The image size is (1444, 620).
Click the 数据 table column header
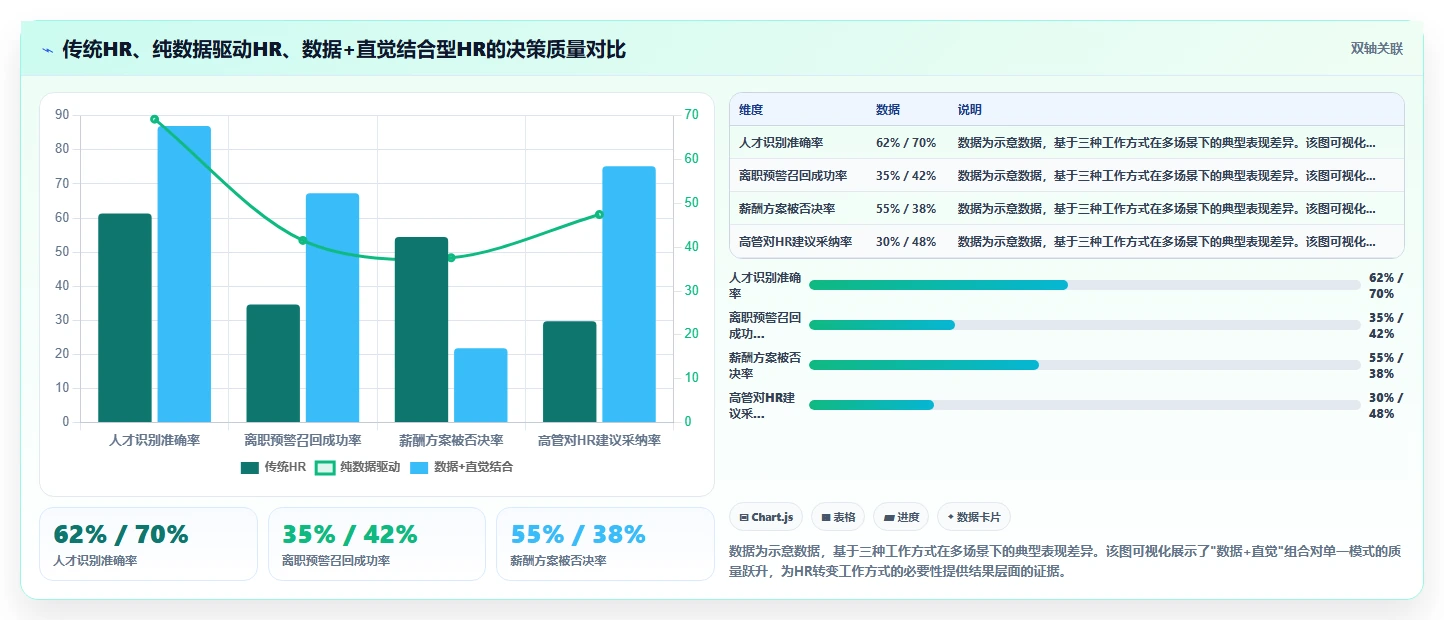click(x=888, y=110)
